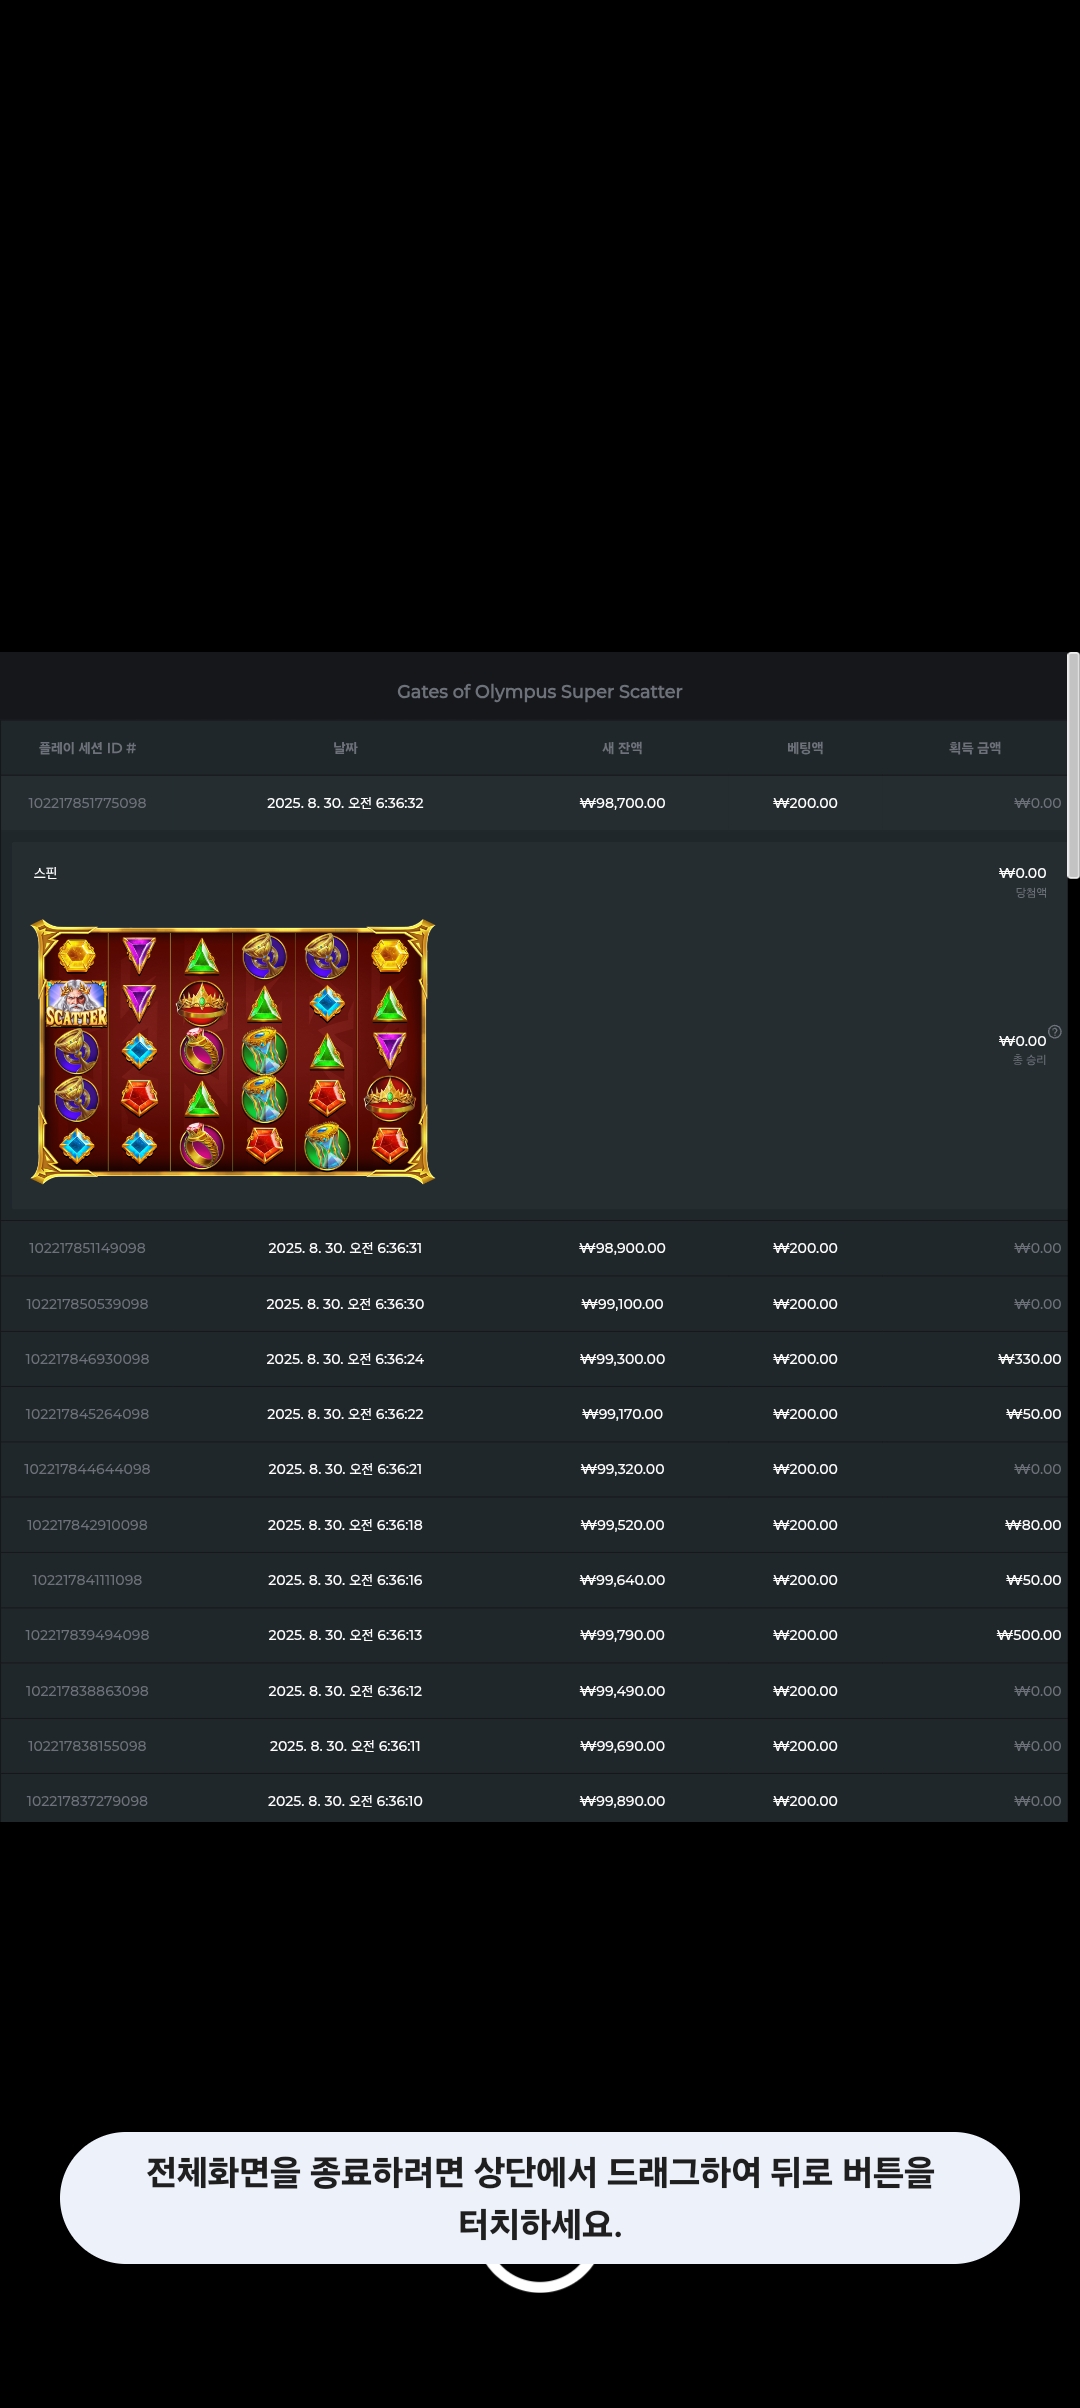Expand session row 102217845264098

coord(534,1414)
